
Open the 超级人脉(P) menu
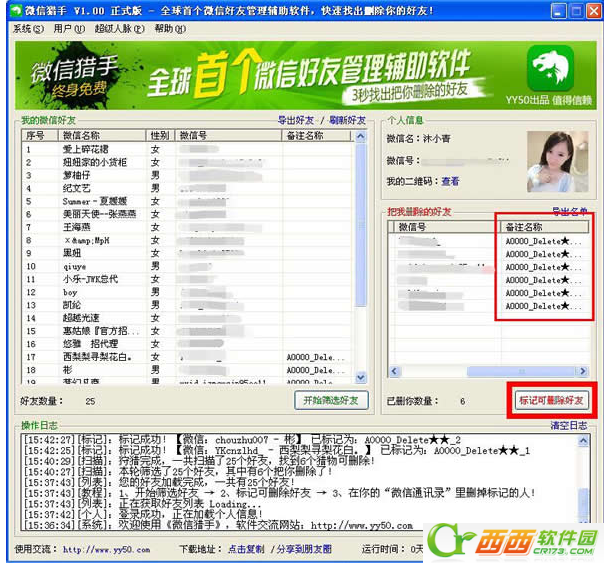(119, 29)
